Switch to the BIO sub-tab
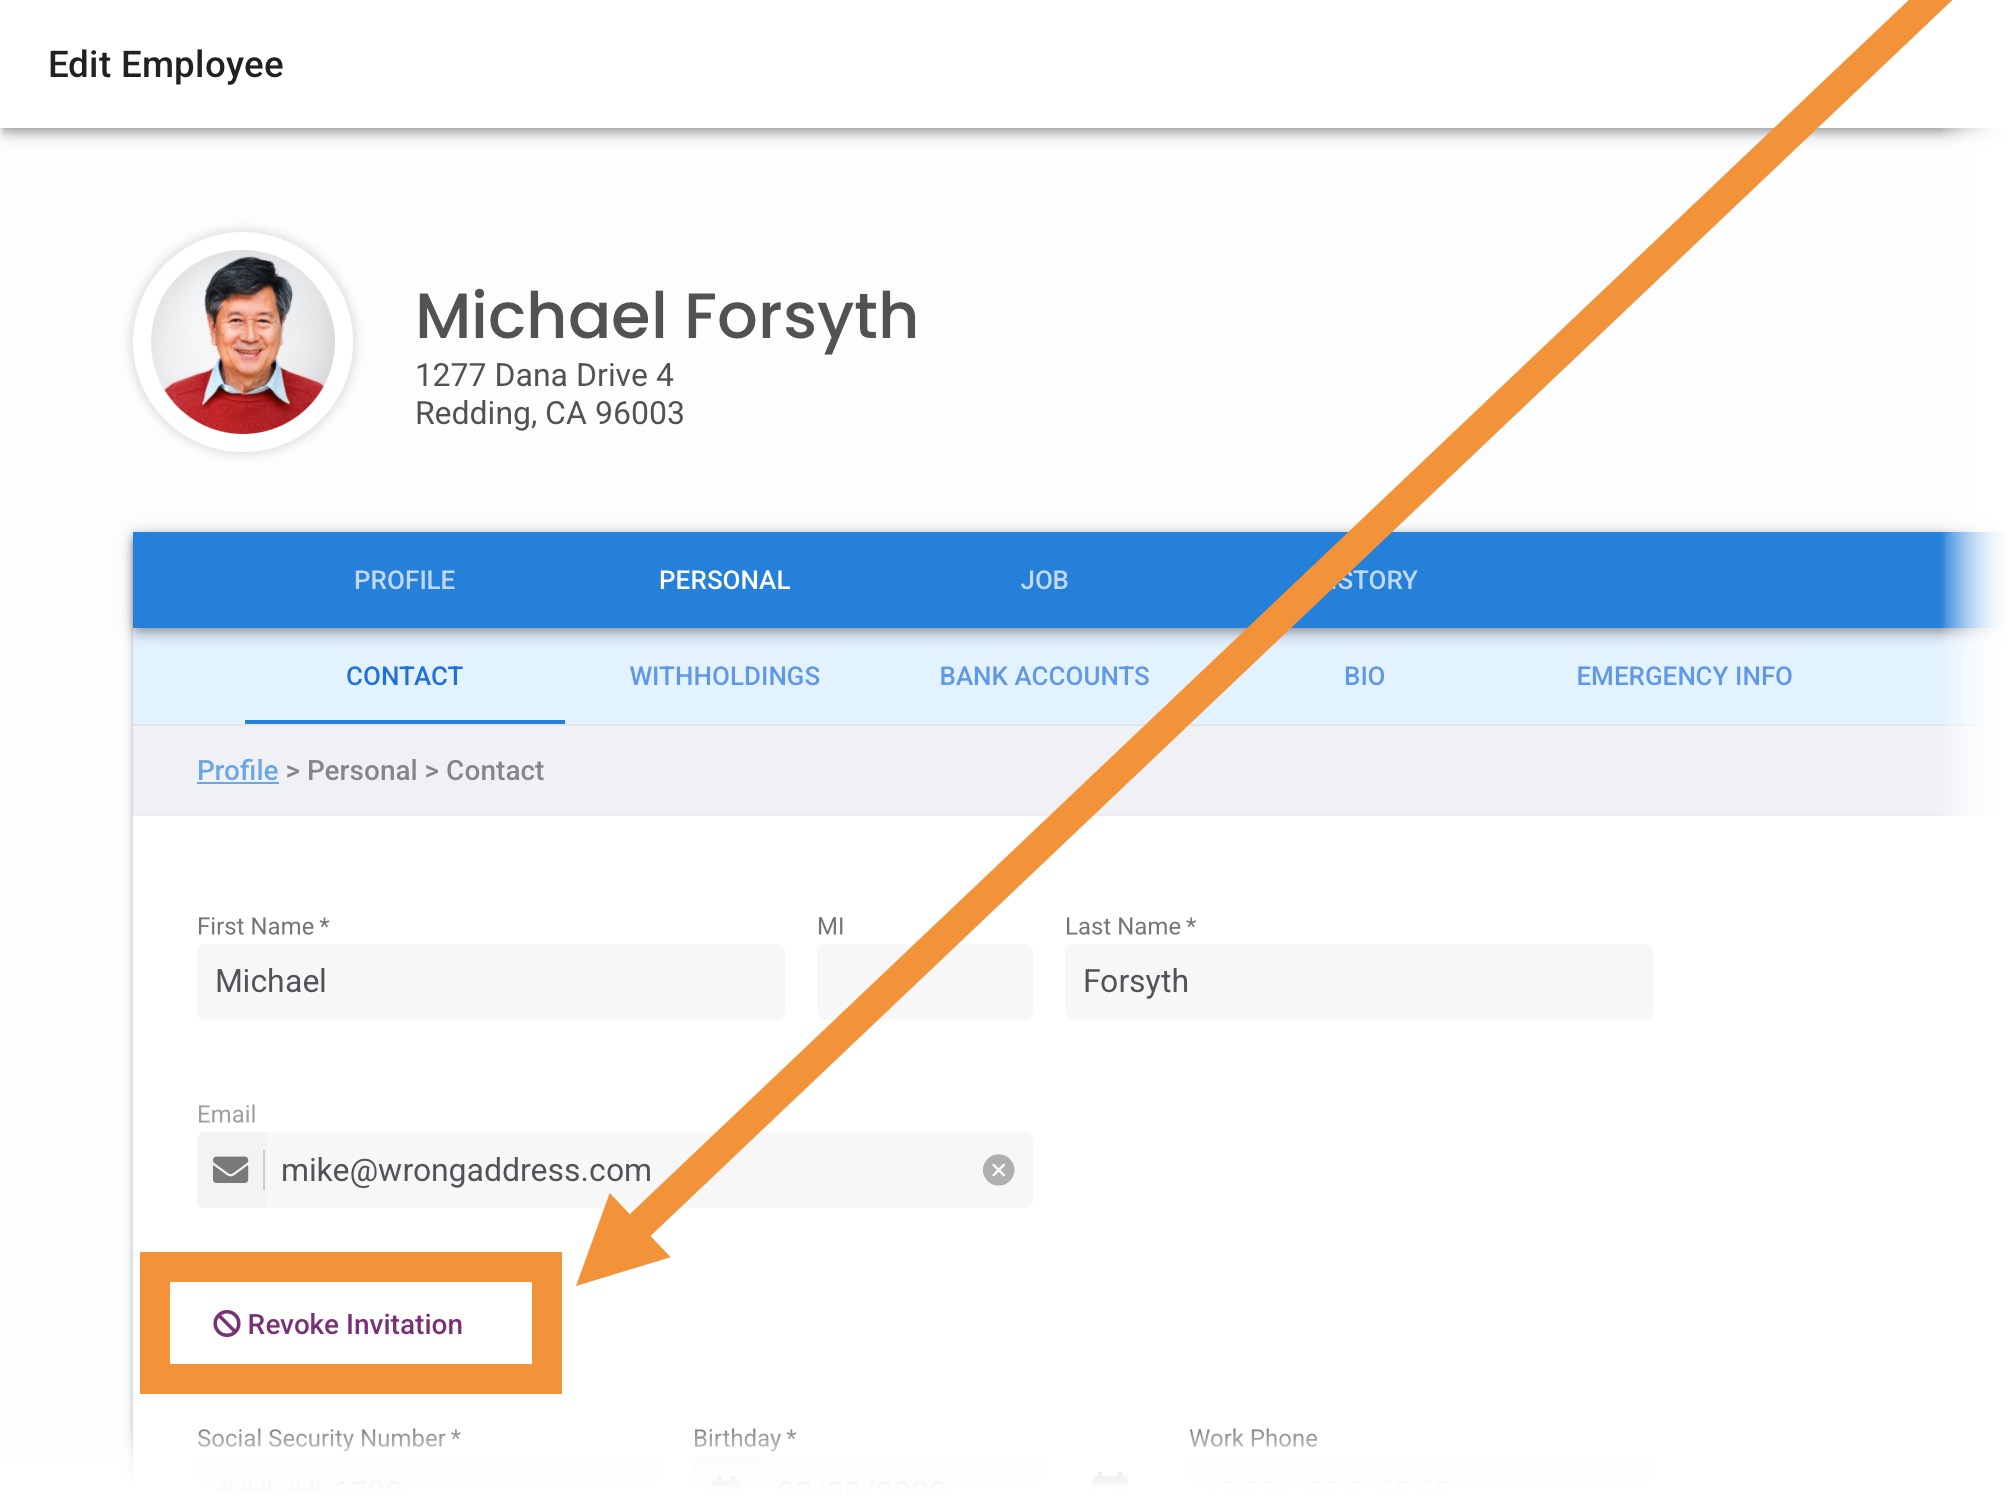Viewport: 2014px width, 1500px height. 1364,676
